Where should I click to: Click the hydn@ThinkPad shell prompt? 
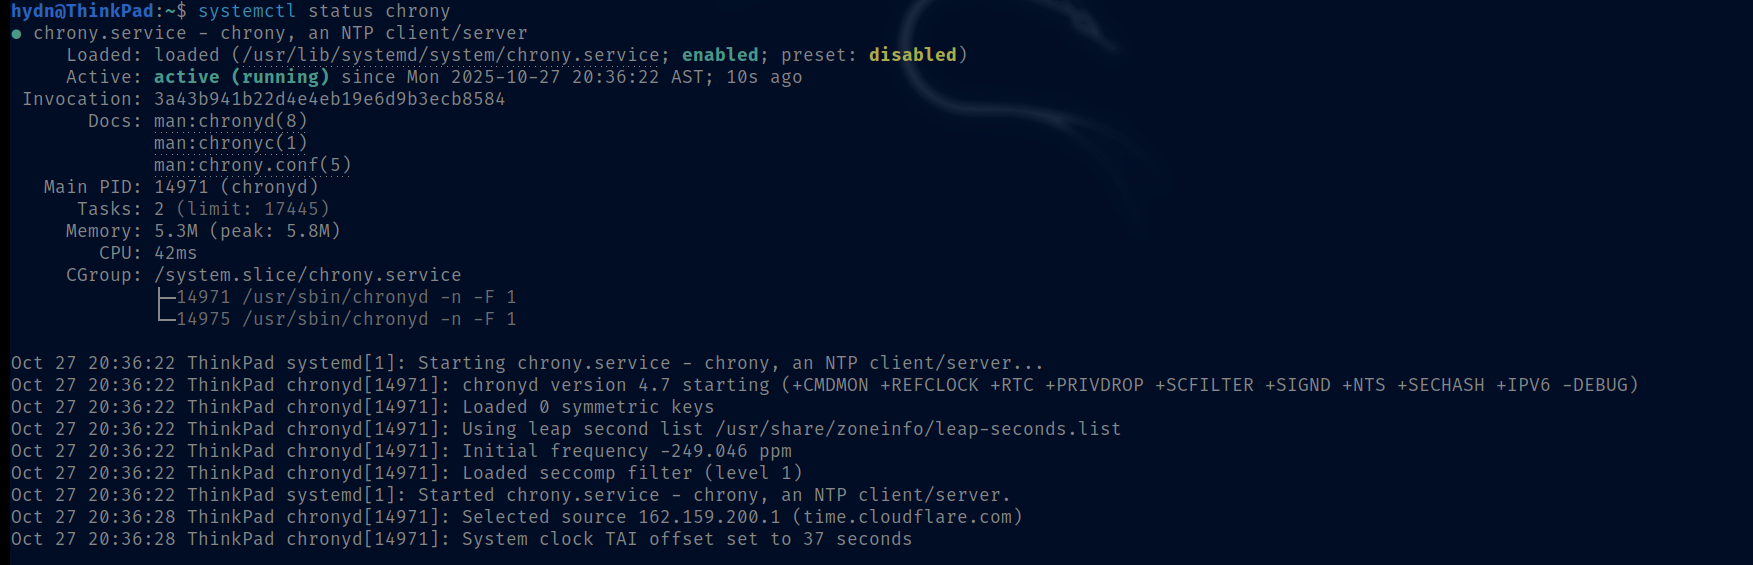(x=84, y=11)
